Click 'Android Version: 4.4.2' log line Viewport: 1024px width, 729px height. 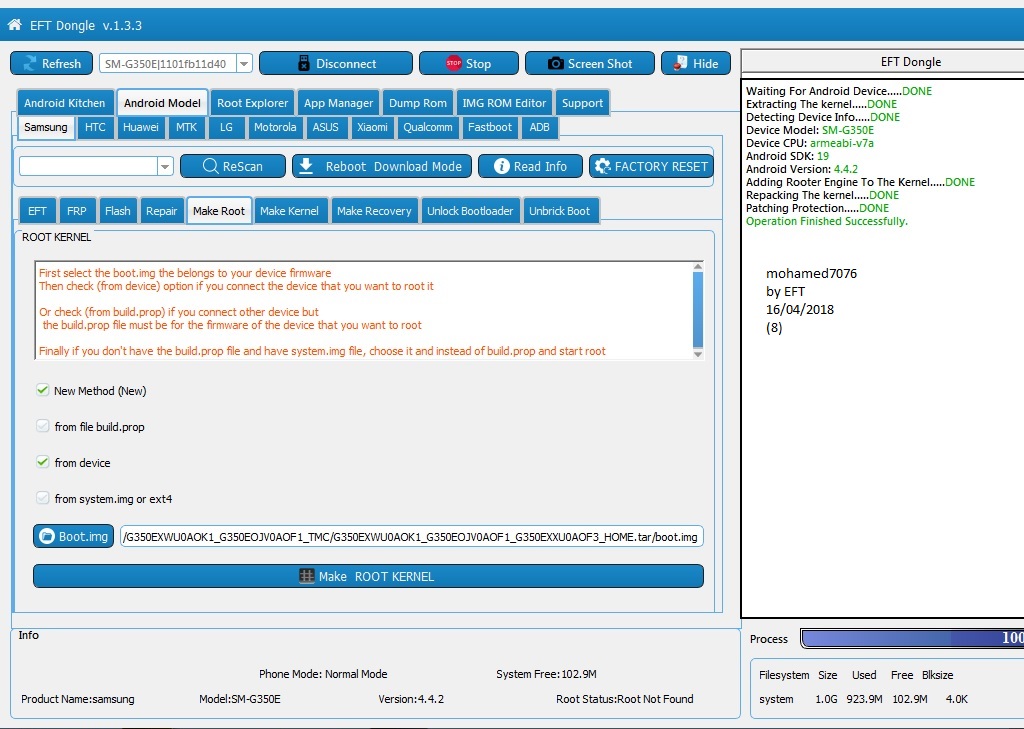point(802,169)
